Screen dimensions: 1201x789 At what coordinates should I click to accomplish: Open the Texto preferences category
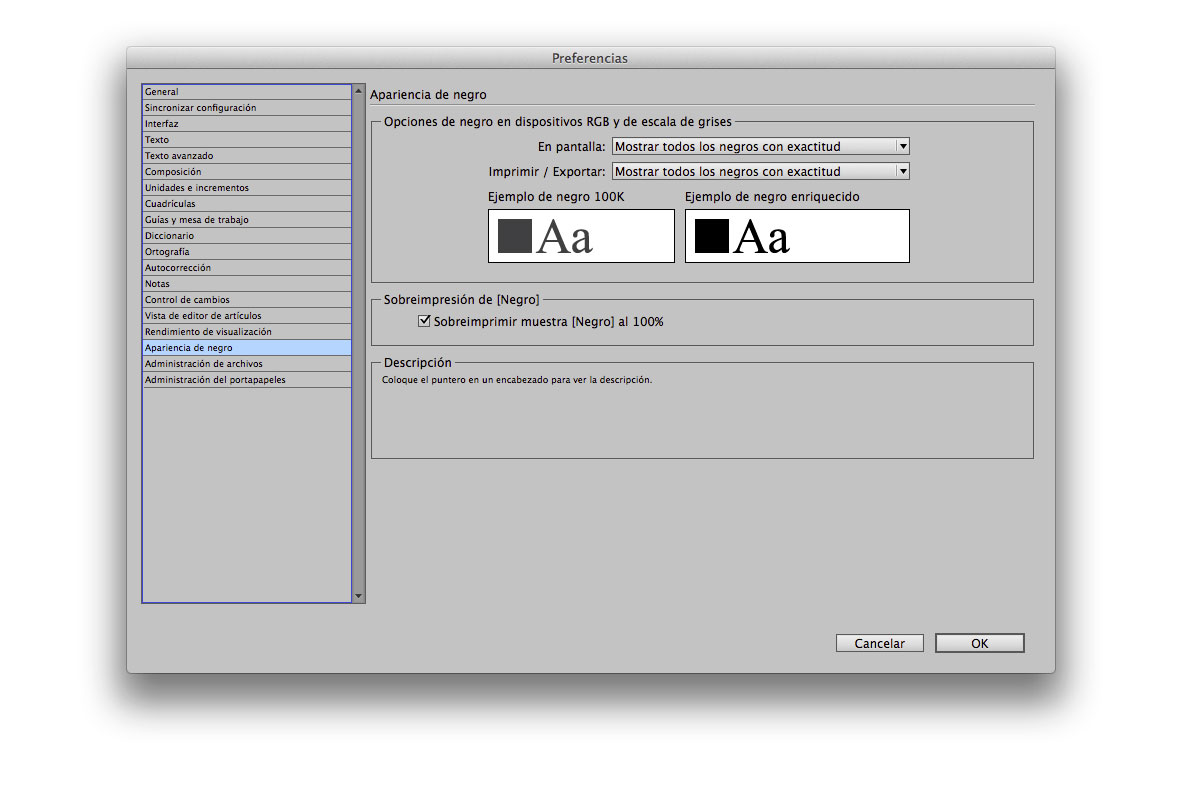point(247,140)
